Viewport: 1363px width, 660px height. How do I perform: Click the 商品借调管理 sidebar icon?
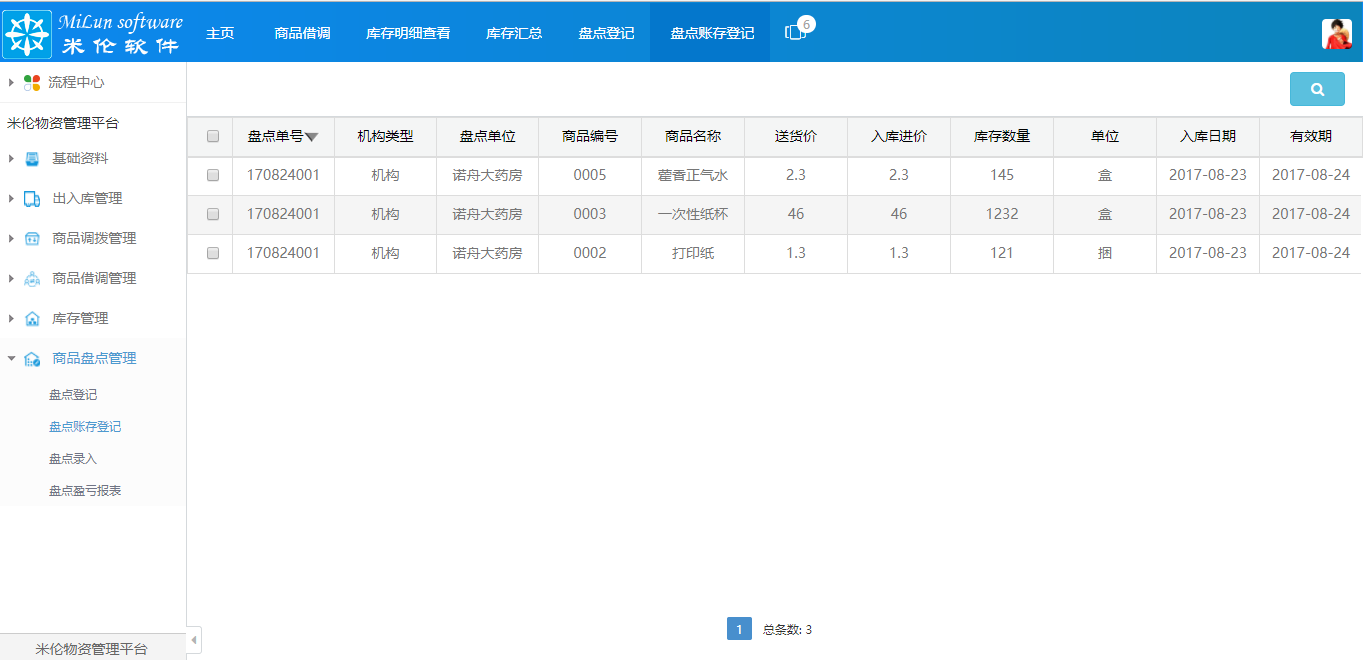(30, 278)
